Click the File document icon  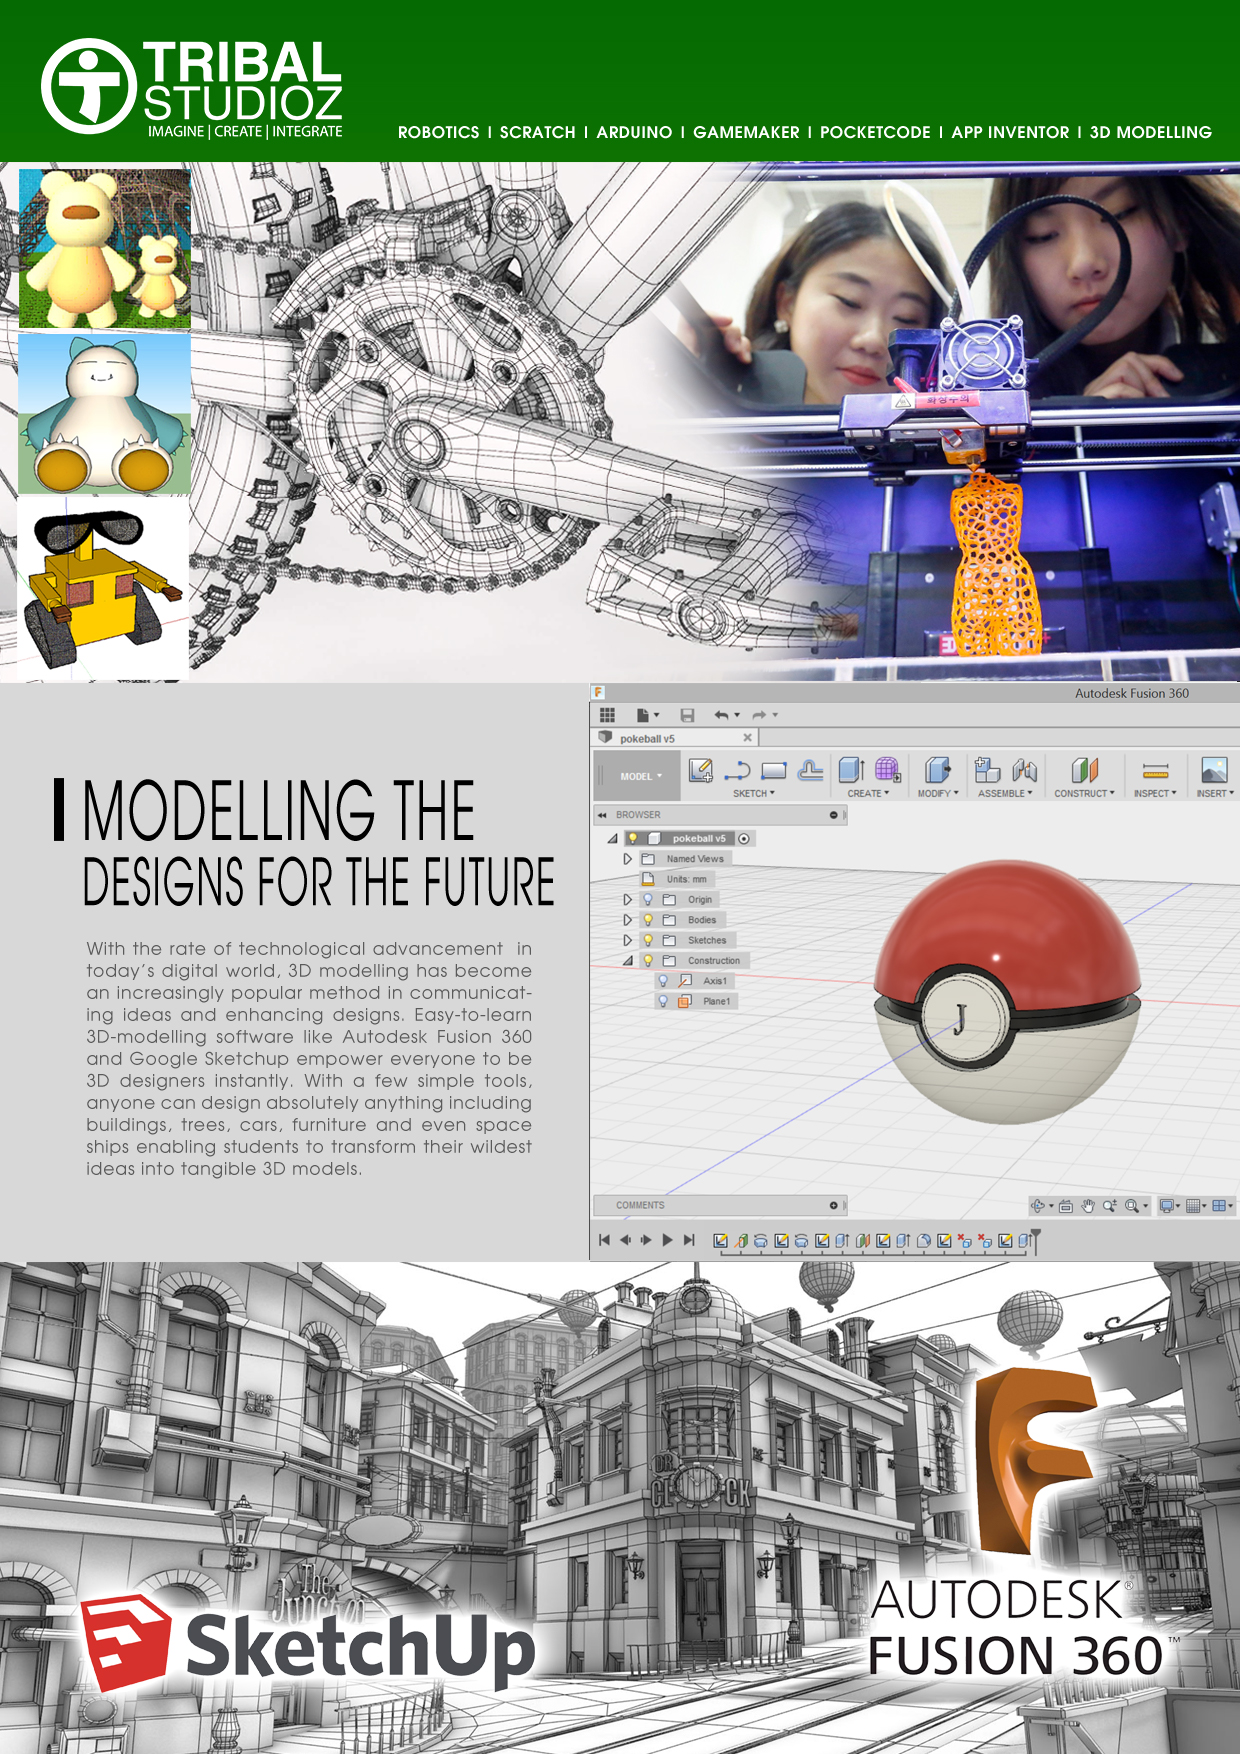coord(643,715)
